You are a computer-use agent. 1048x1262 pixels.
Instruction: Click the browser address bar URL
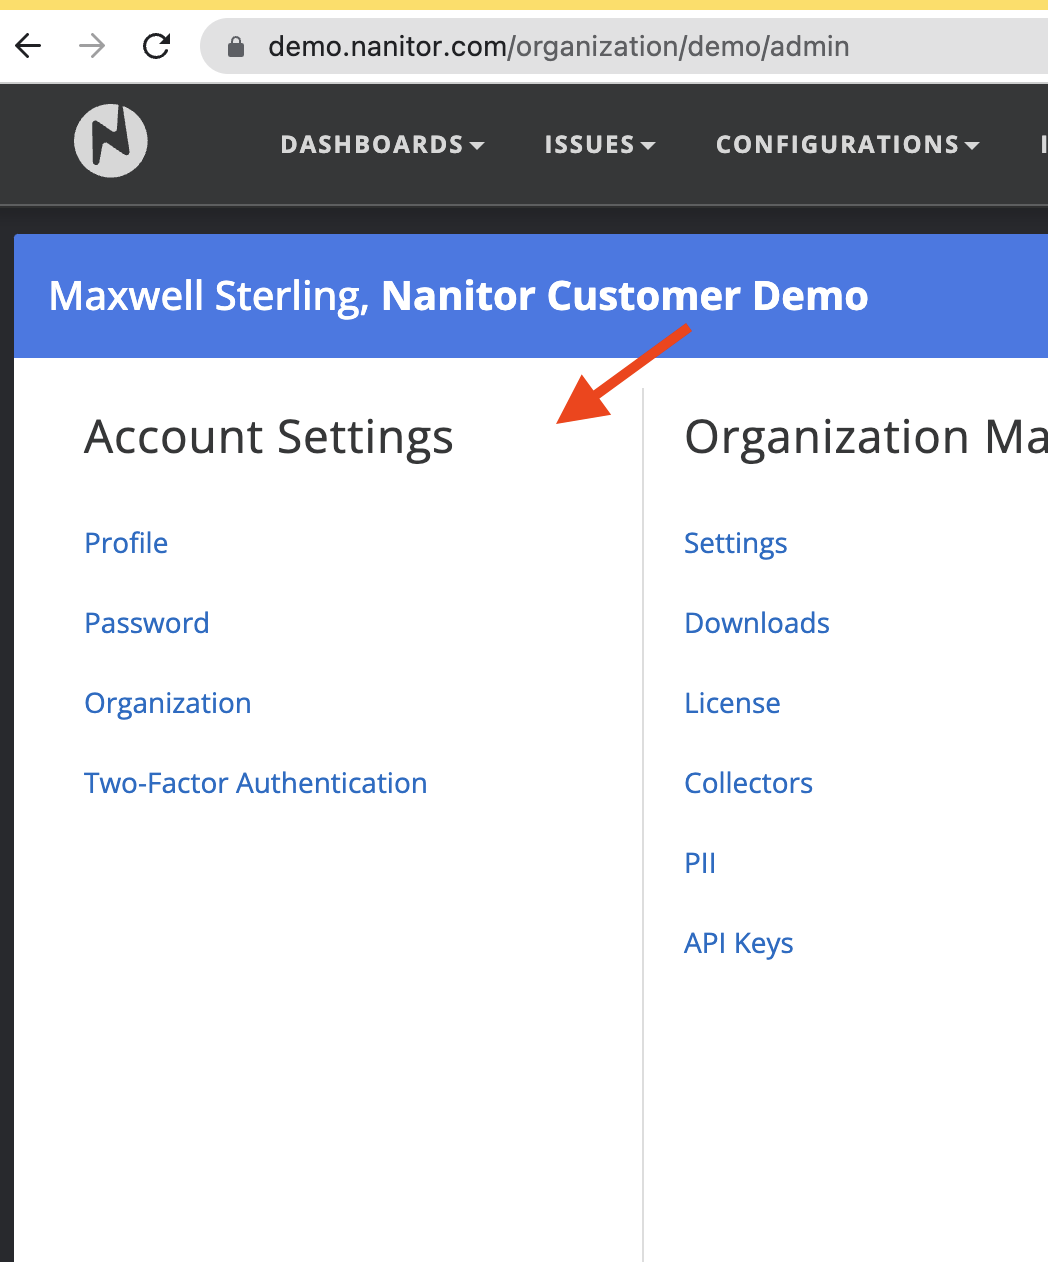[558, 47]
